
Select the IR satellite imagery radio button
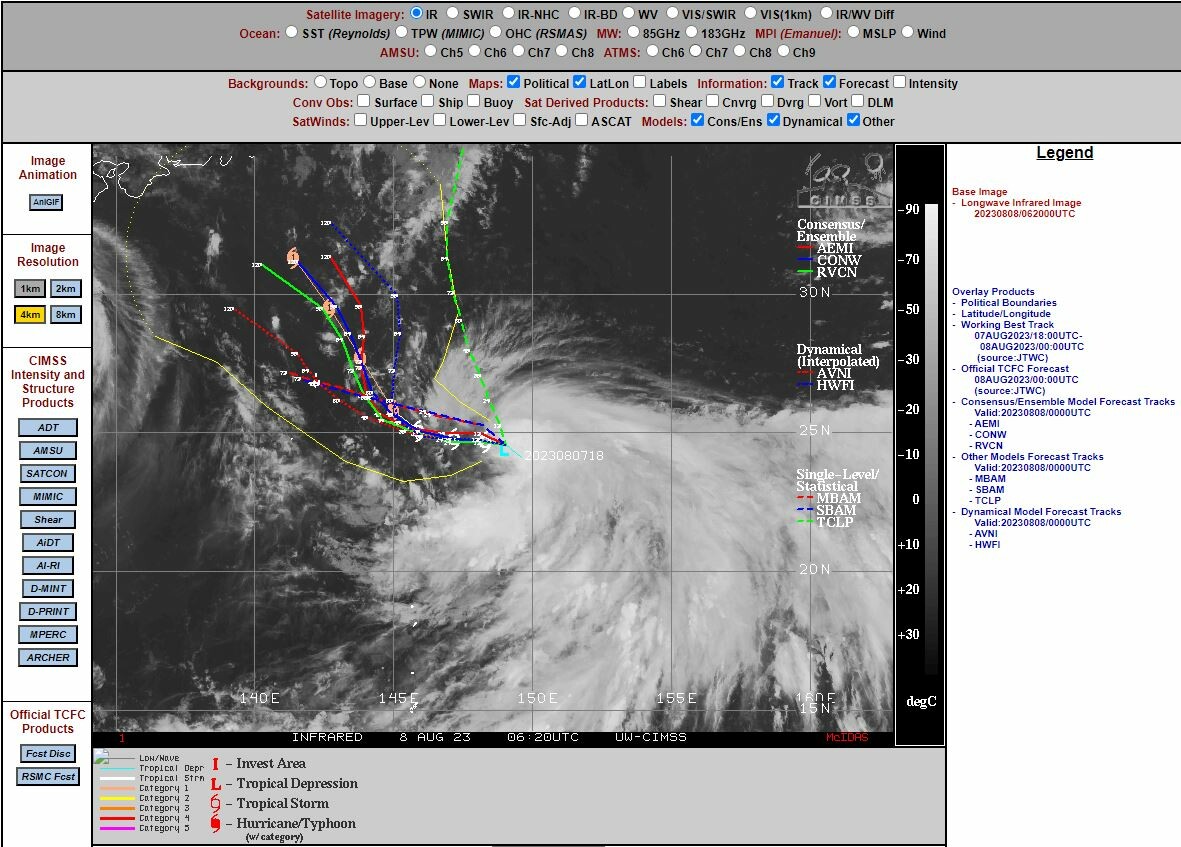[x=417, y=13]
